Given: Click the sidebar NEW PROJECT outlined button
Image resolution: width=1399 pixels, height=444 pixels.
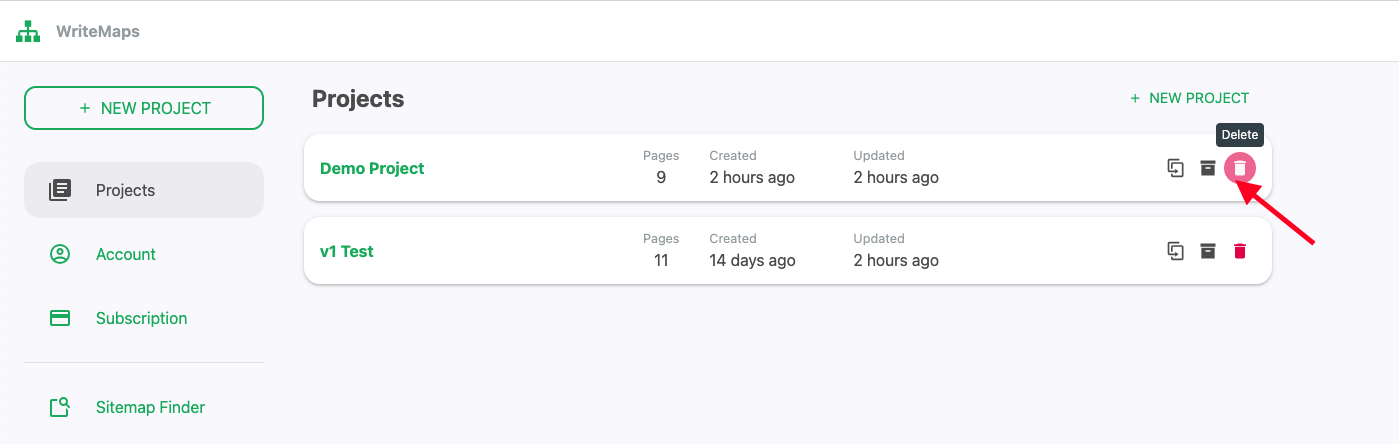Looking at the screenshot, I should click(144, 108).
